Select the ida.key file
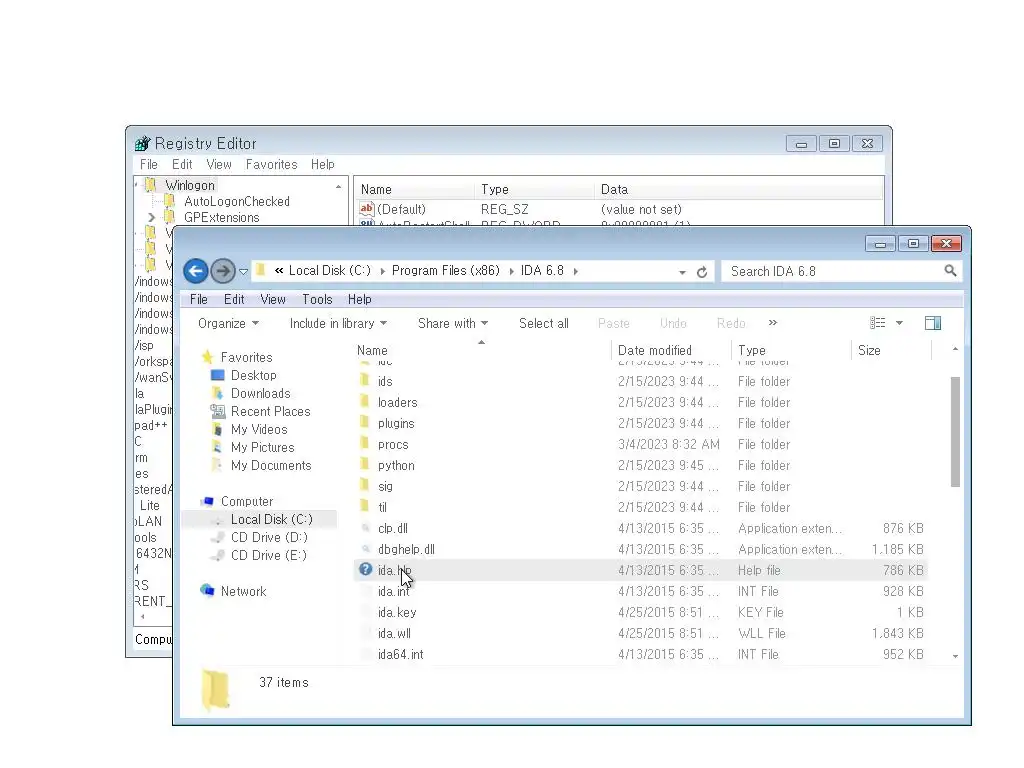The height and width of the screenshot is (768, 1024). coord(397,613)
